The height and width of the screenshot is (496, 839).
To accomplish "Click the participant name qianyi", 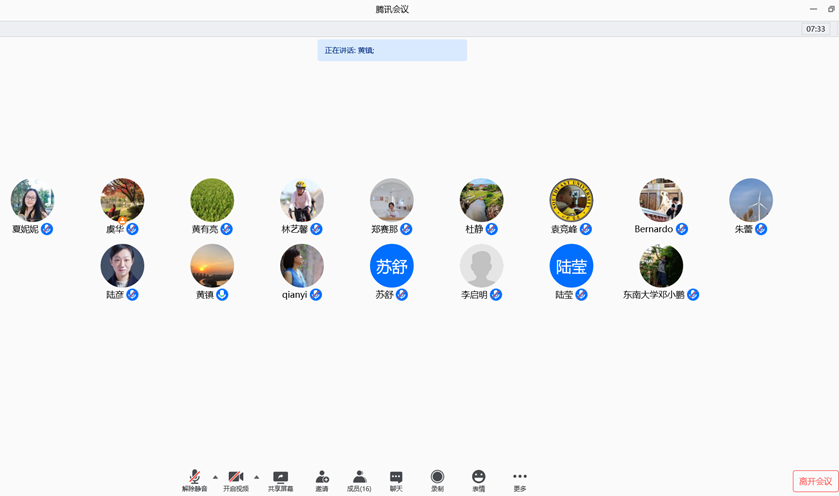I will [294, 295].
